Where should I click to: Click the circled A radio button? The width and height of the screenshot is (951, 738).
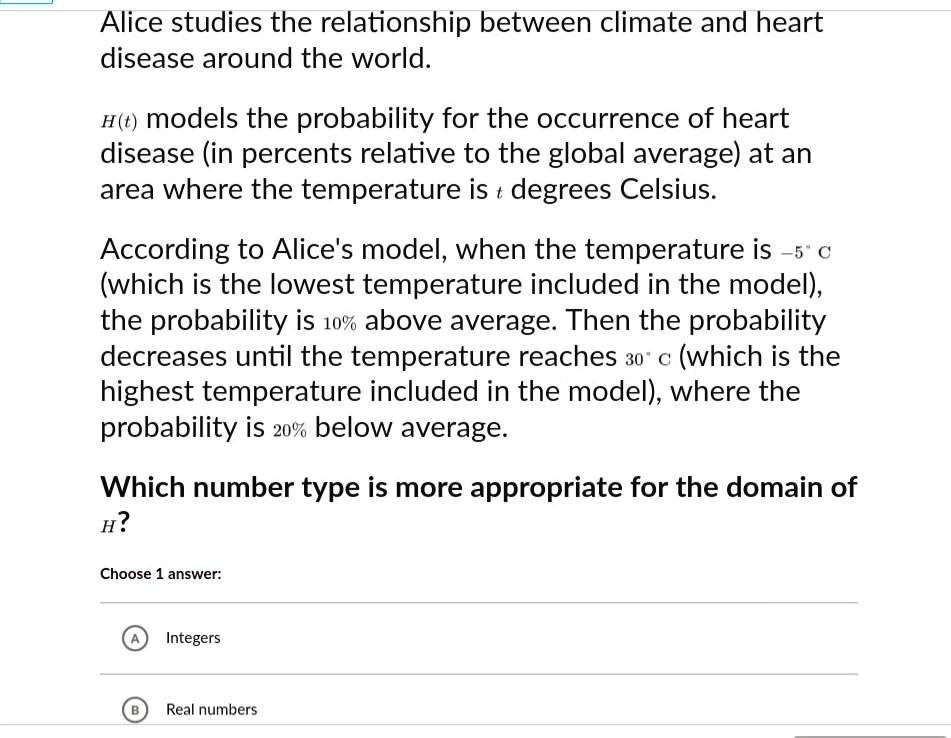point(135,638)
